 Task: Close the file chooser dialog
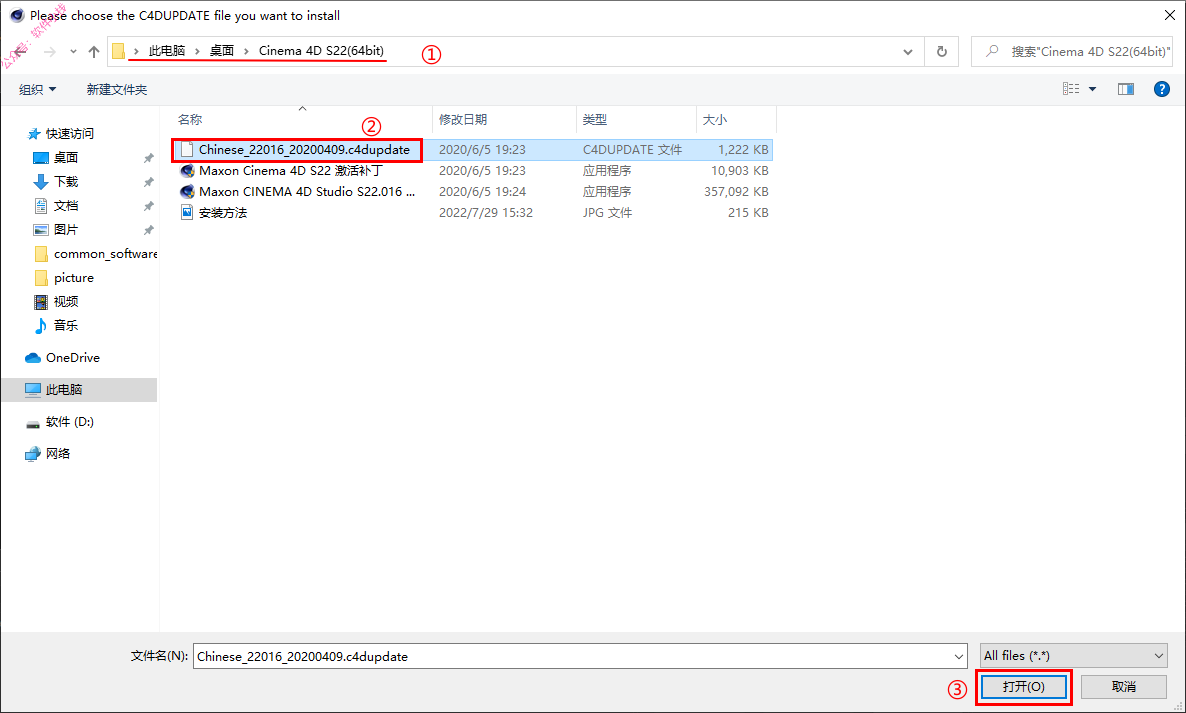coord(1169,15)
